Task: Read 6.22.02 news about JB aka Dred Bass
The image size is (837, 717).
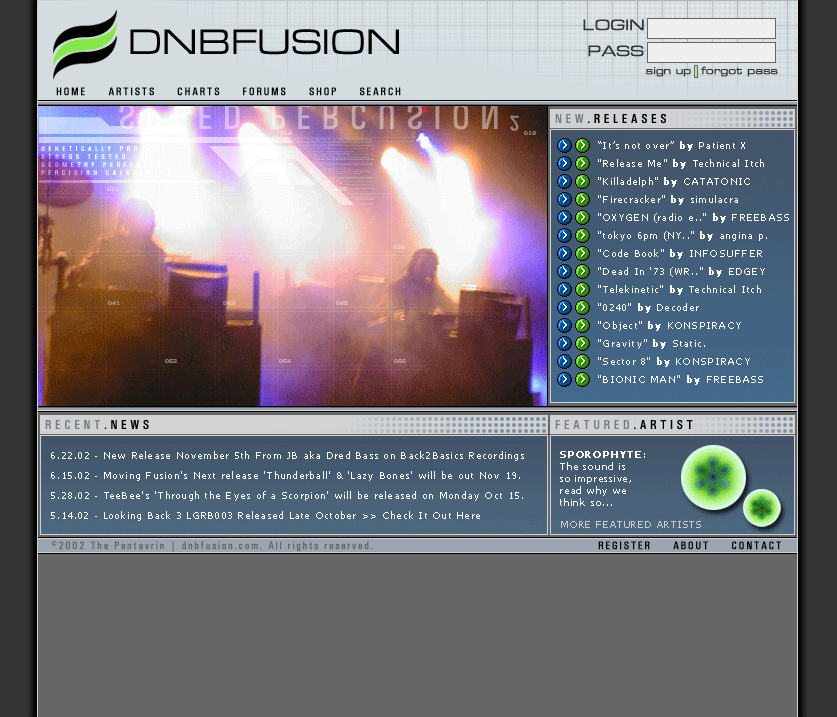Action: point(287,455)
